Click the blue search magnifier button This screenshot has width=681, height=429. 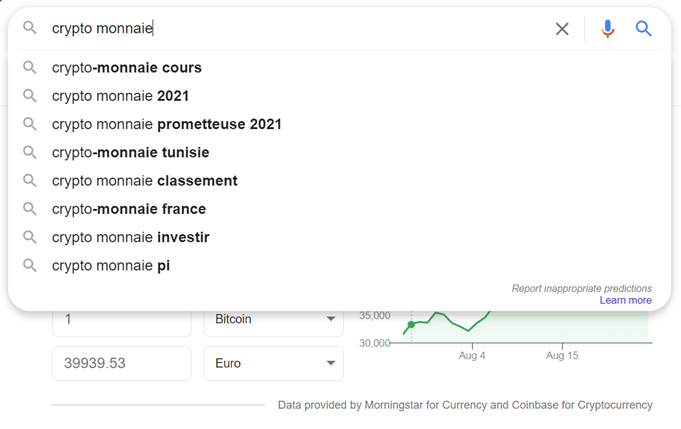click(x=644, y=29)
